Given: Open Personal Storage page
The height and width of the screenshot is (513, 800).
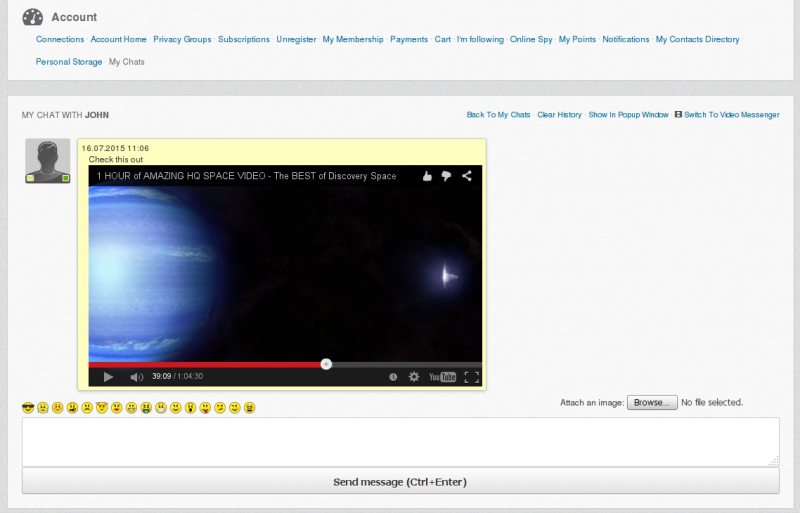Looking at the screenshot, I should coord(69,62).
